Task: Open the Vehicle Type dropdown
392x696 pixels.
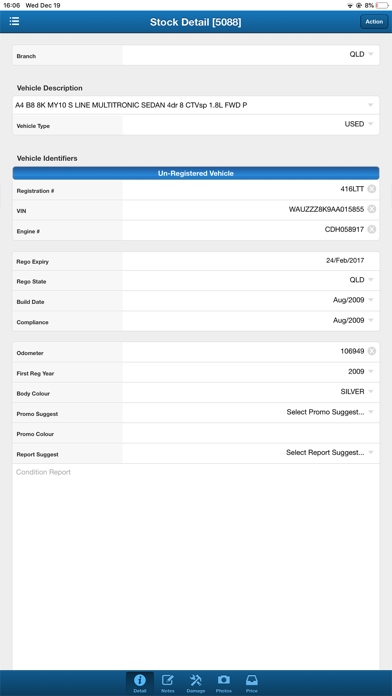Action: 251,125
